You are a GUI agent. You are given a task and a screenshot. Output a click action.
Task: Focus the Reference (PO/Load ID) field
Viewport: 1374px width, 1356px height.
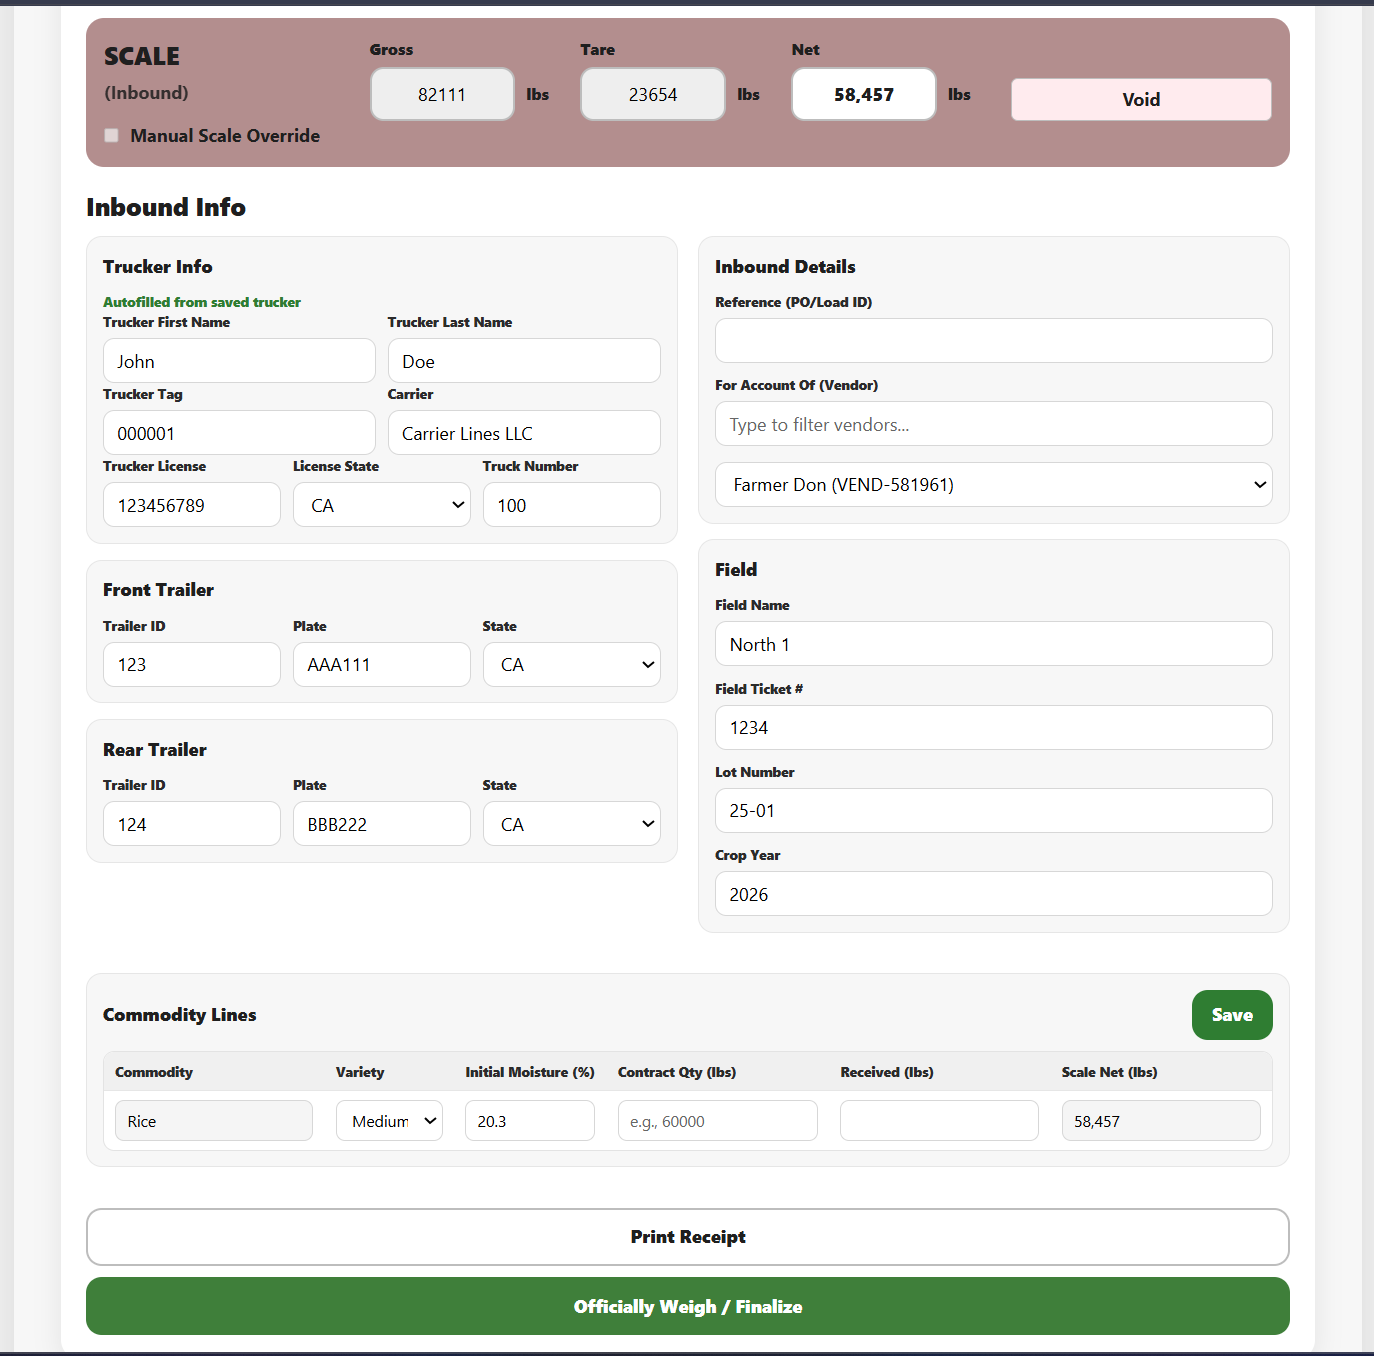(993, 341)
